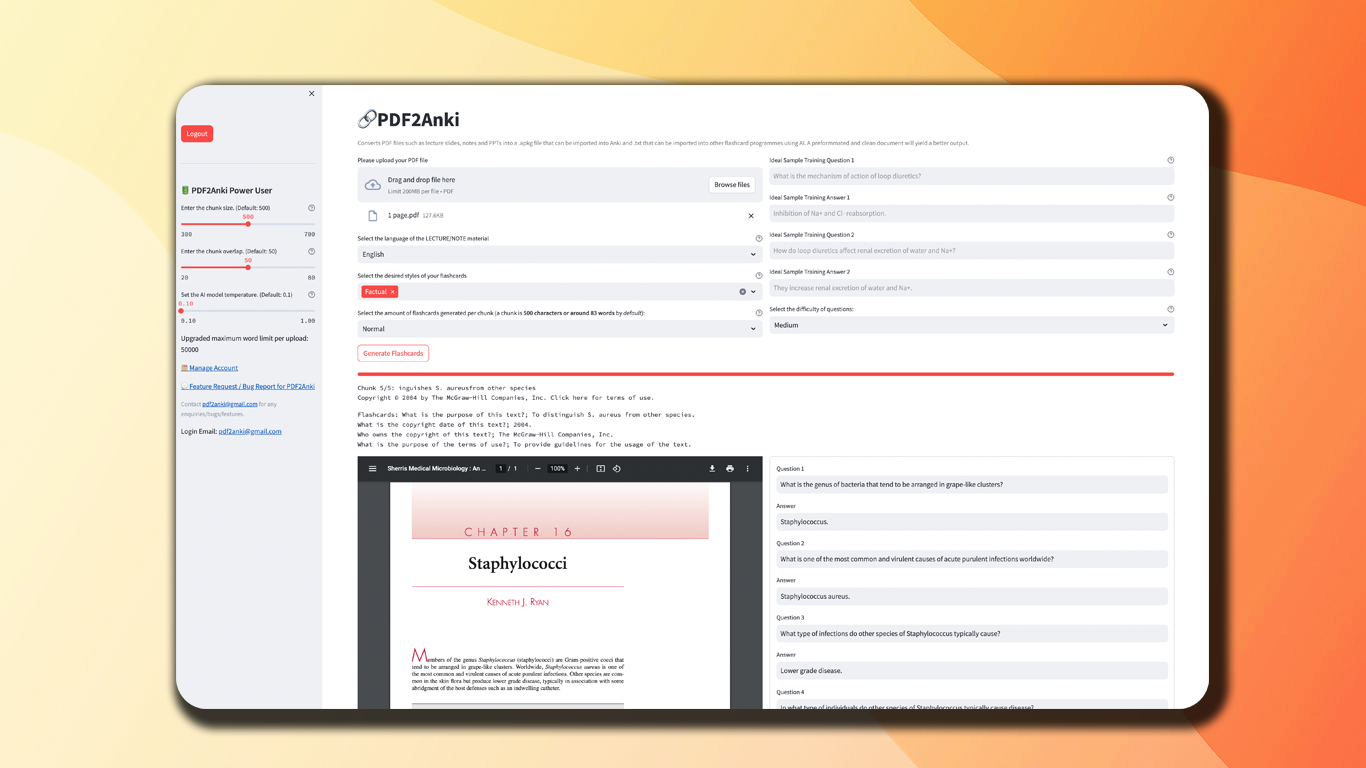1366x768 pixels.
Task: Click the contact email pdf2anki@gmail.com link
Action: click(229, 404)
